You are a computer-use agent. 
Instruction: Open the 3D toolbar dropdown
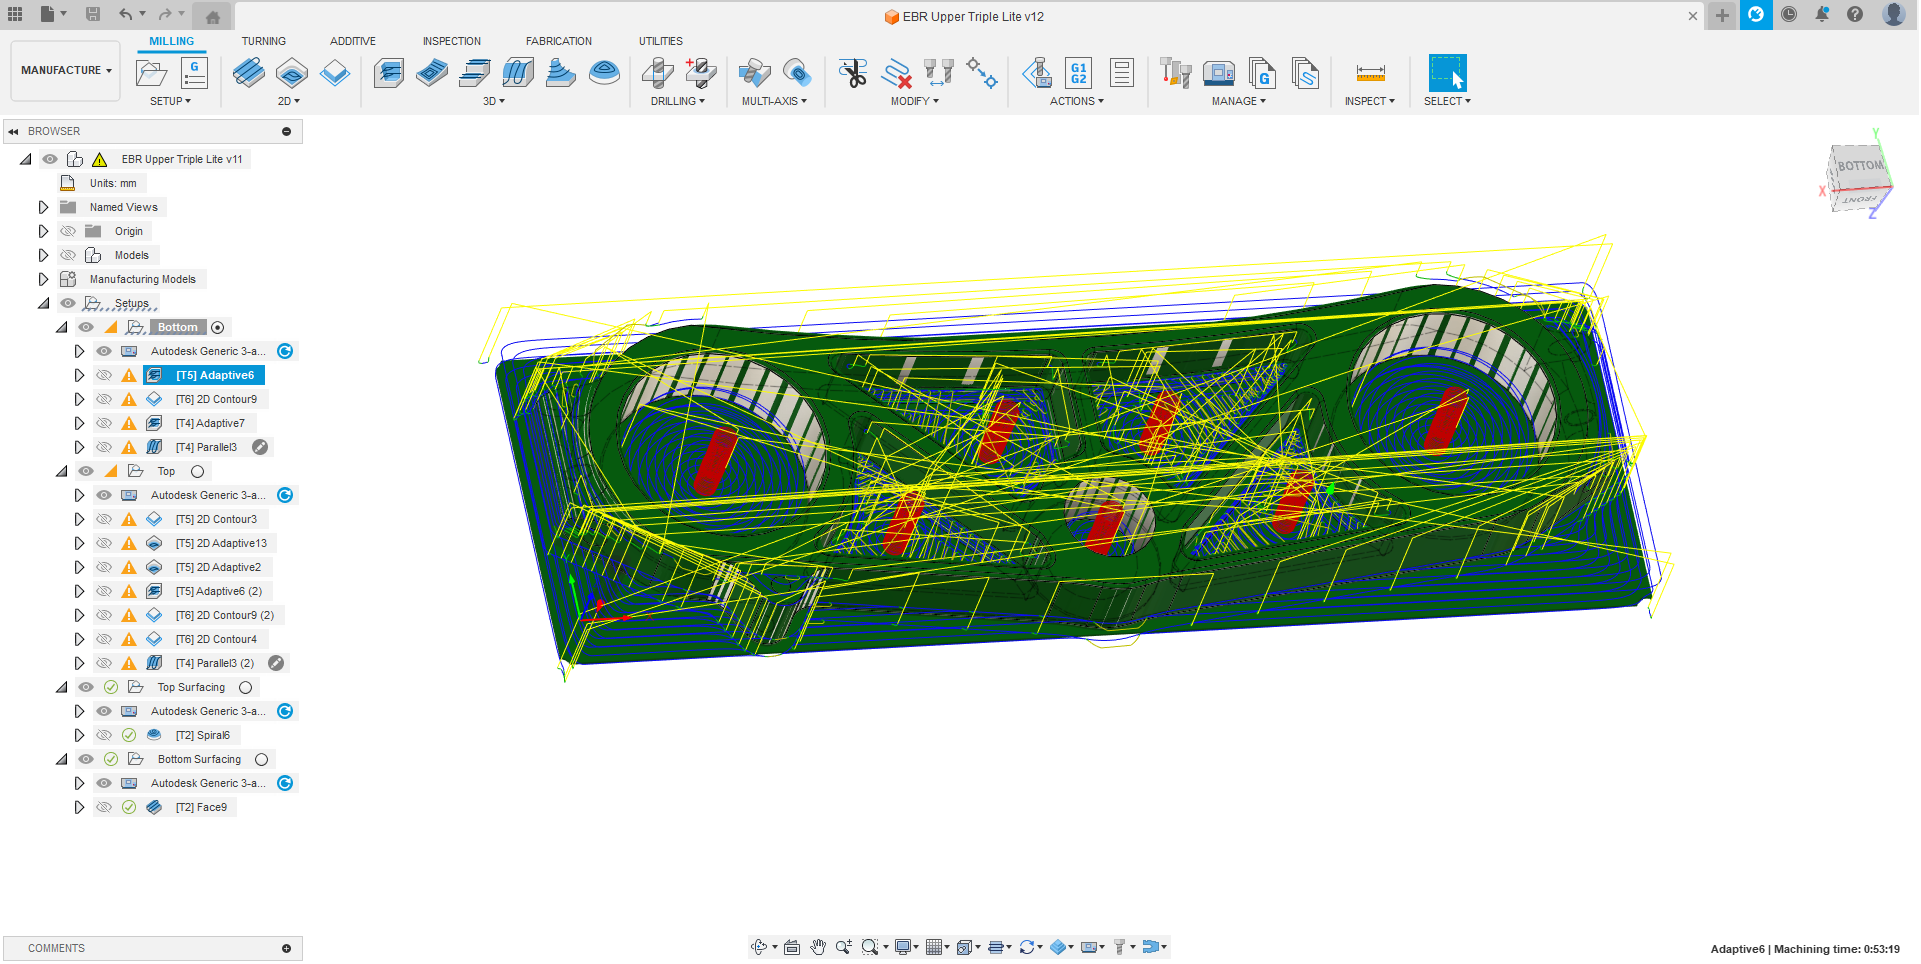click(493, 101)
